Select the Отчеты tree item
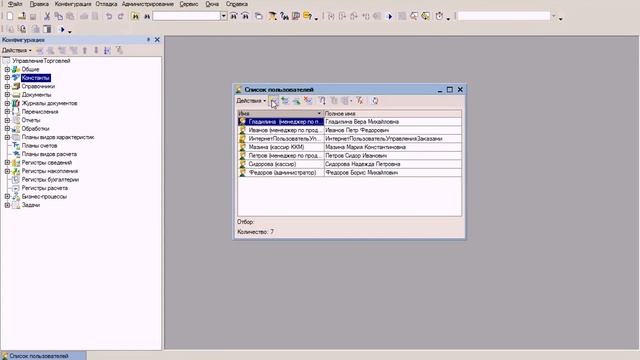The width and height of the screenshot is (640, 360). pos(31,120)
